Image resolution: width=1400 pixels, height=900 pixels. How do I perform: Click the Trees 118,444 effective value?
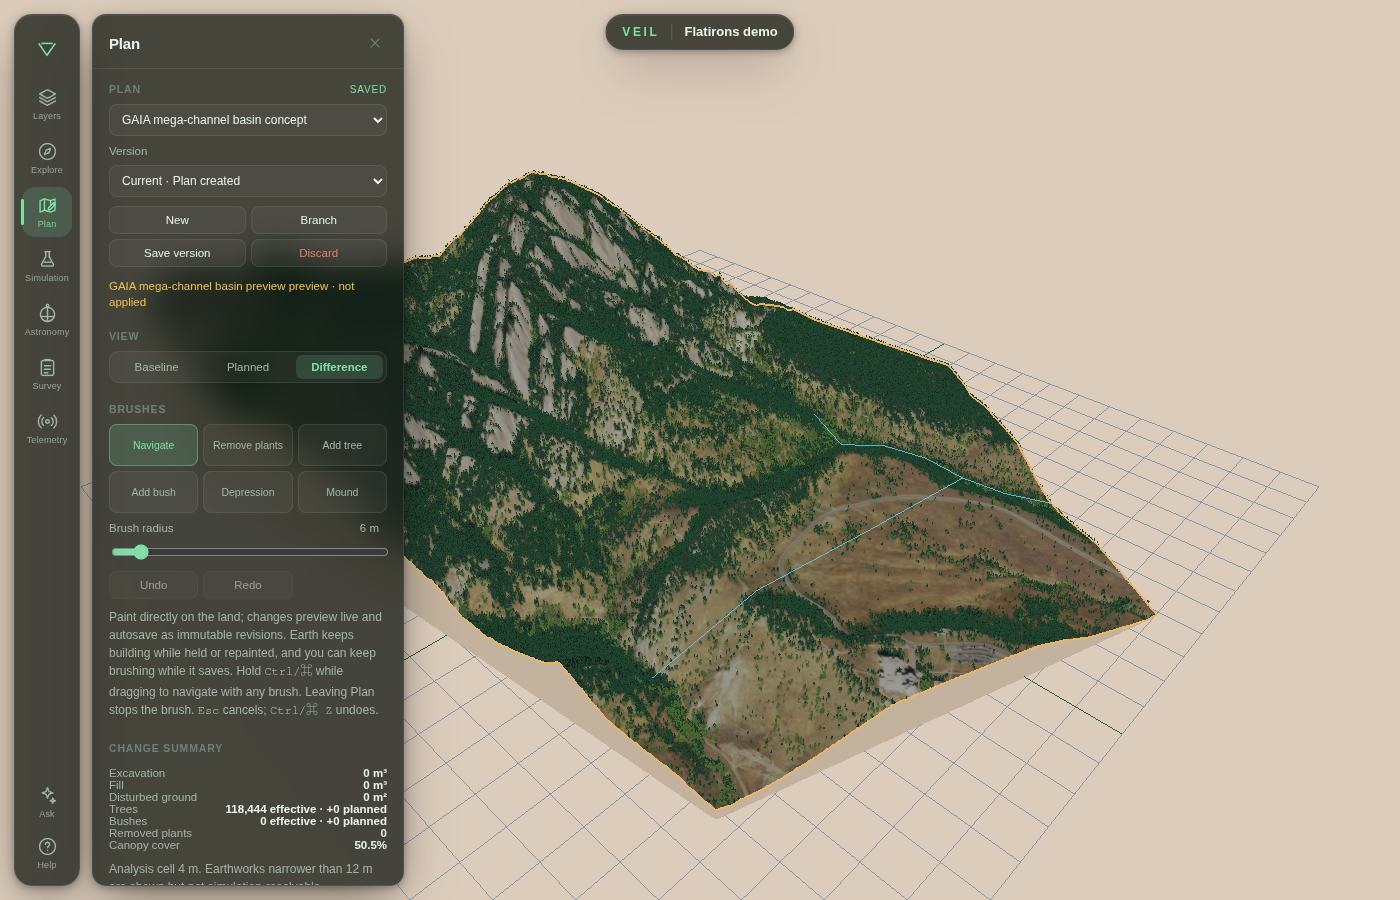(306, 809)
